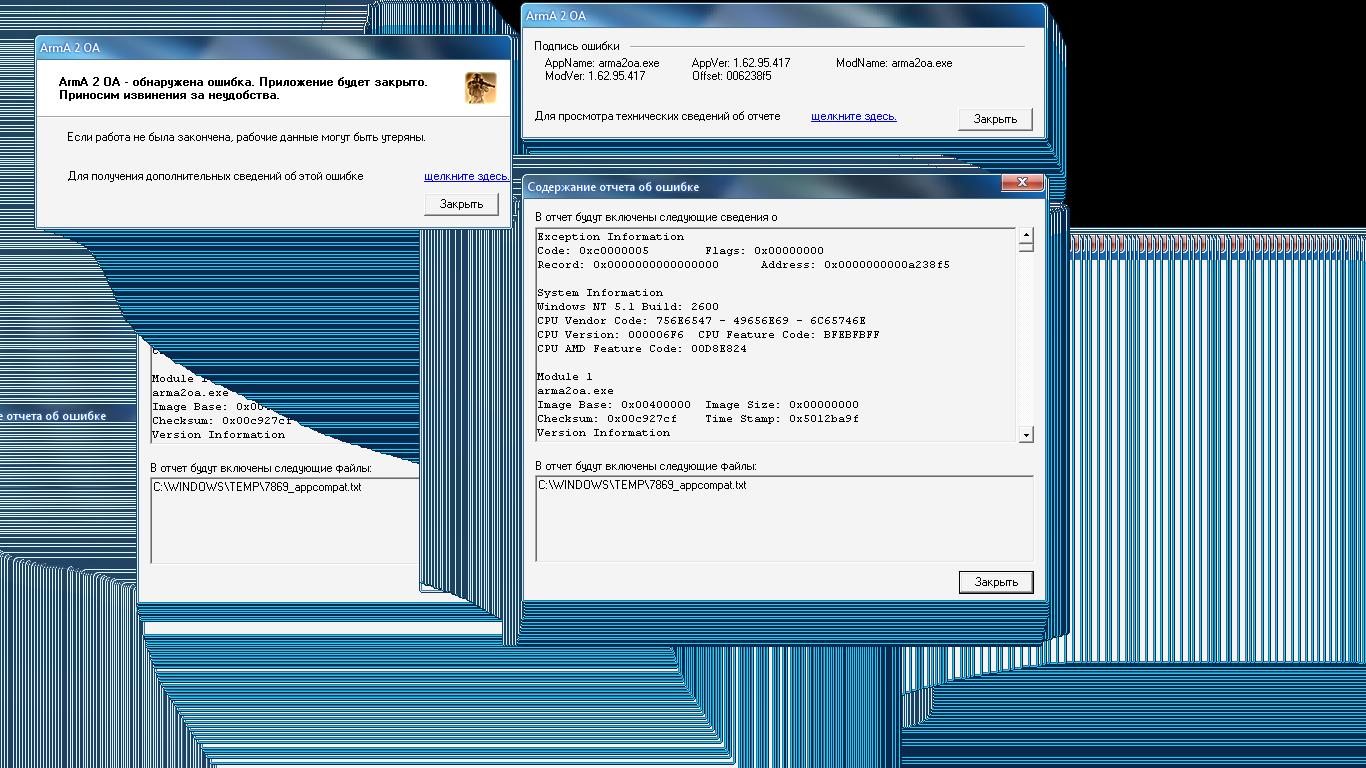The image size is (1366, 768).
Task: Click the "CPU Feature Code: BFEBFBFF" value
Action: (789, 335)
